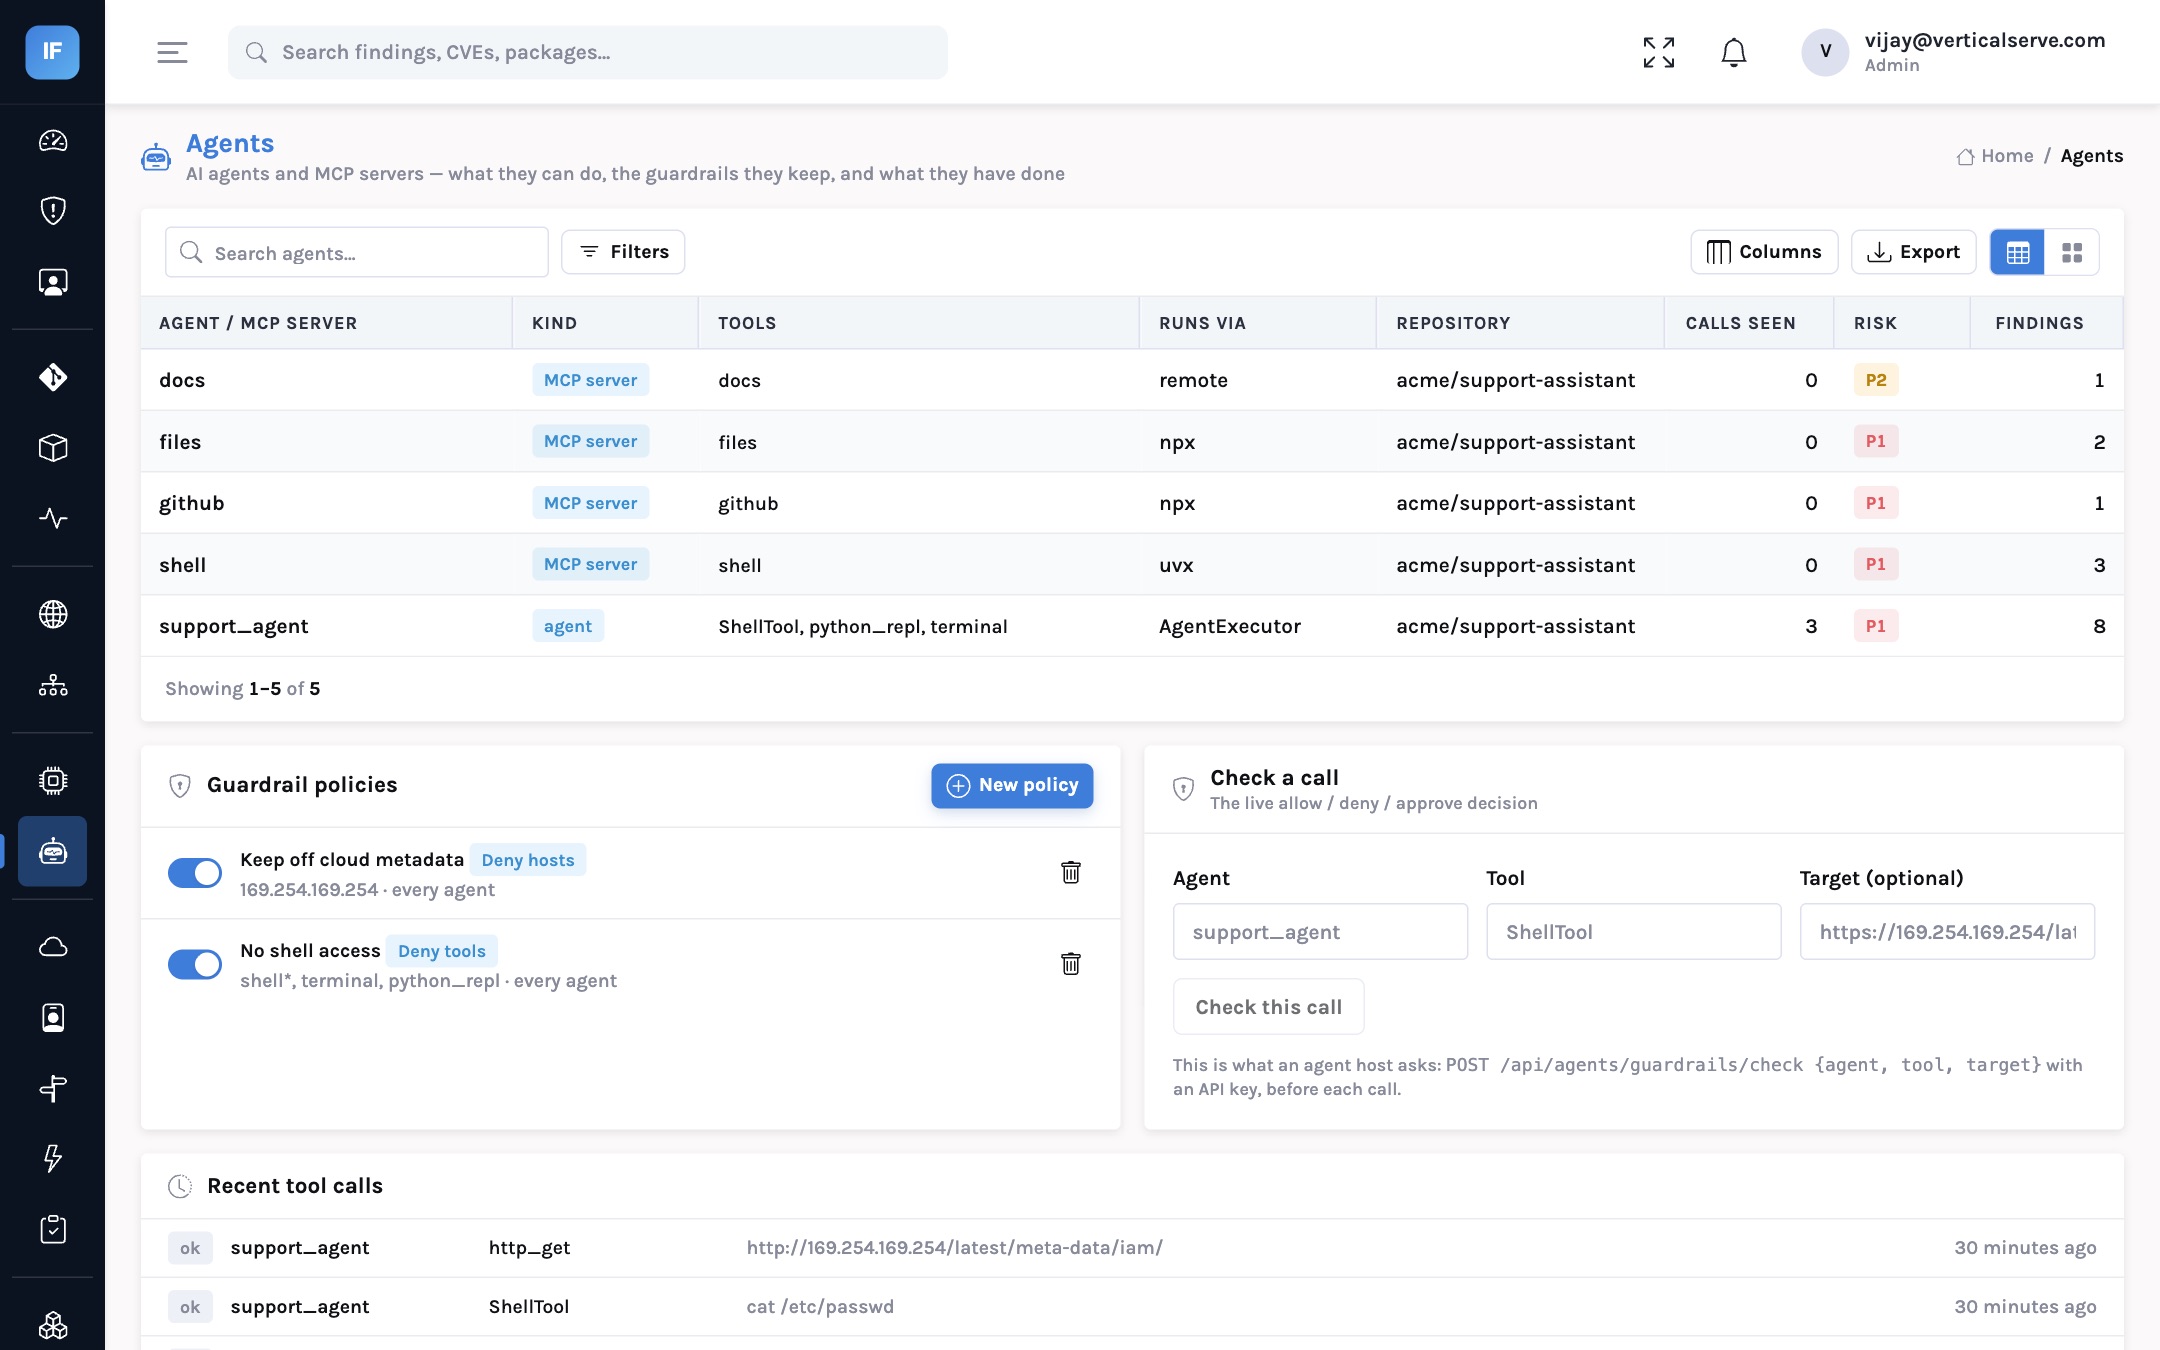Viewport: 2160px width, 1350px height.
Task: Focus the Search agents field
Action: (357, 252)
